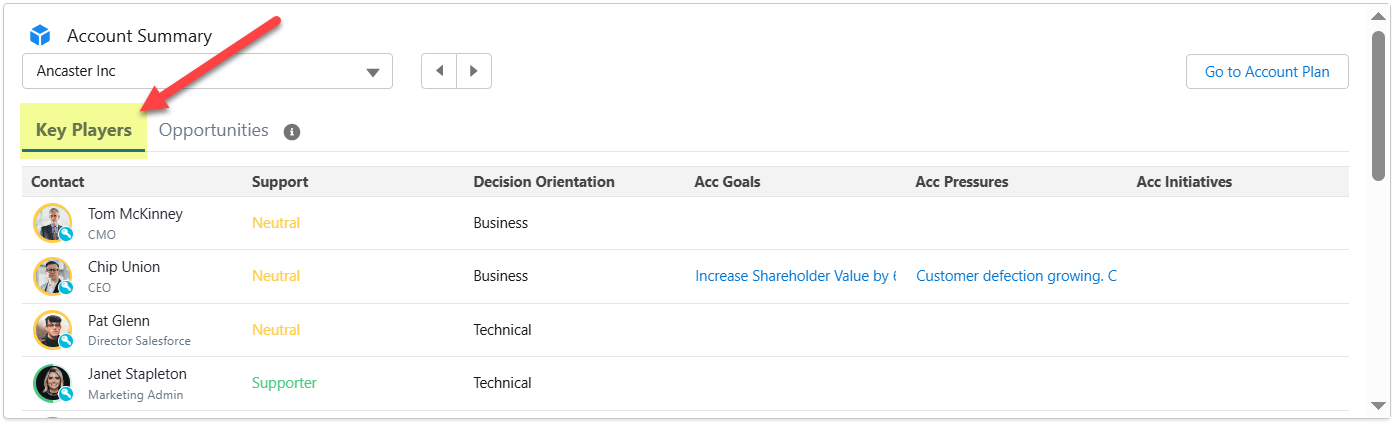Click the Account Summary cube icon
This screenshot has height=428, width=1397.
click(x=40, y=36)
